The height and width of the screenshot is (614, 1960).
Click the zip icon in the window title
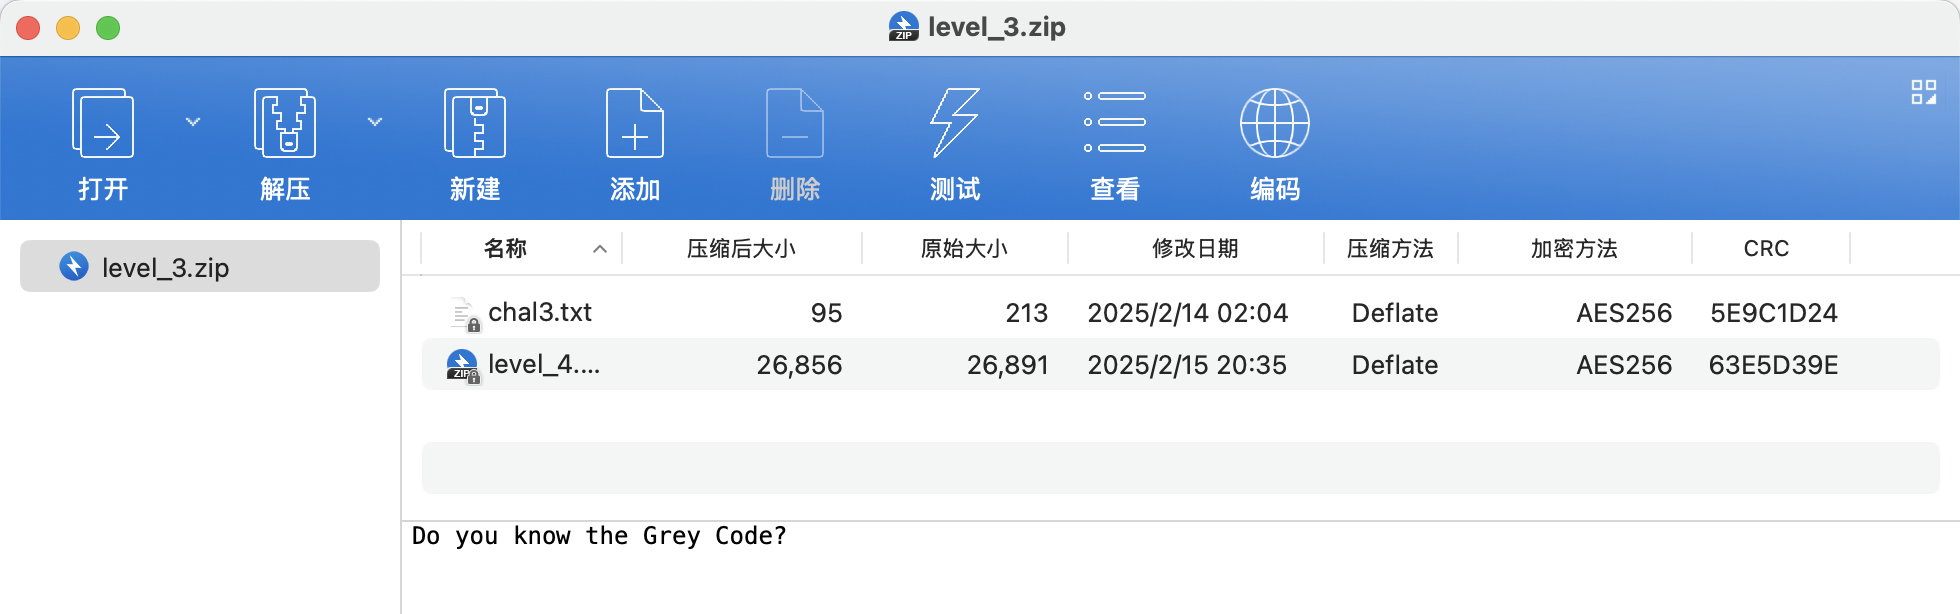point(903,27)
